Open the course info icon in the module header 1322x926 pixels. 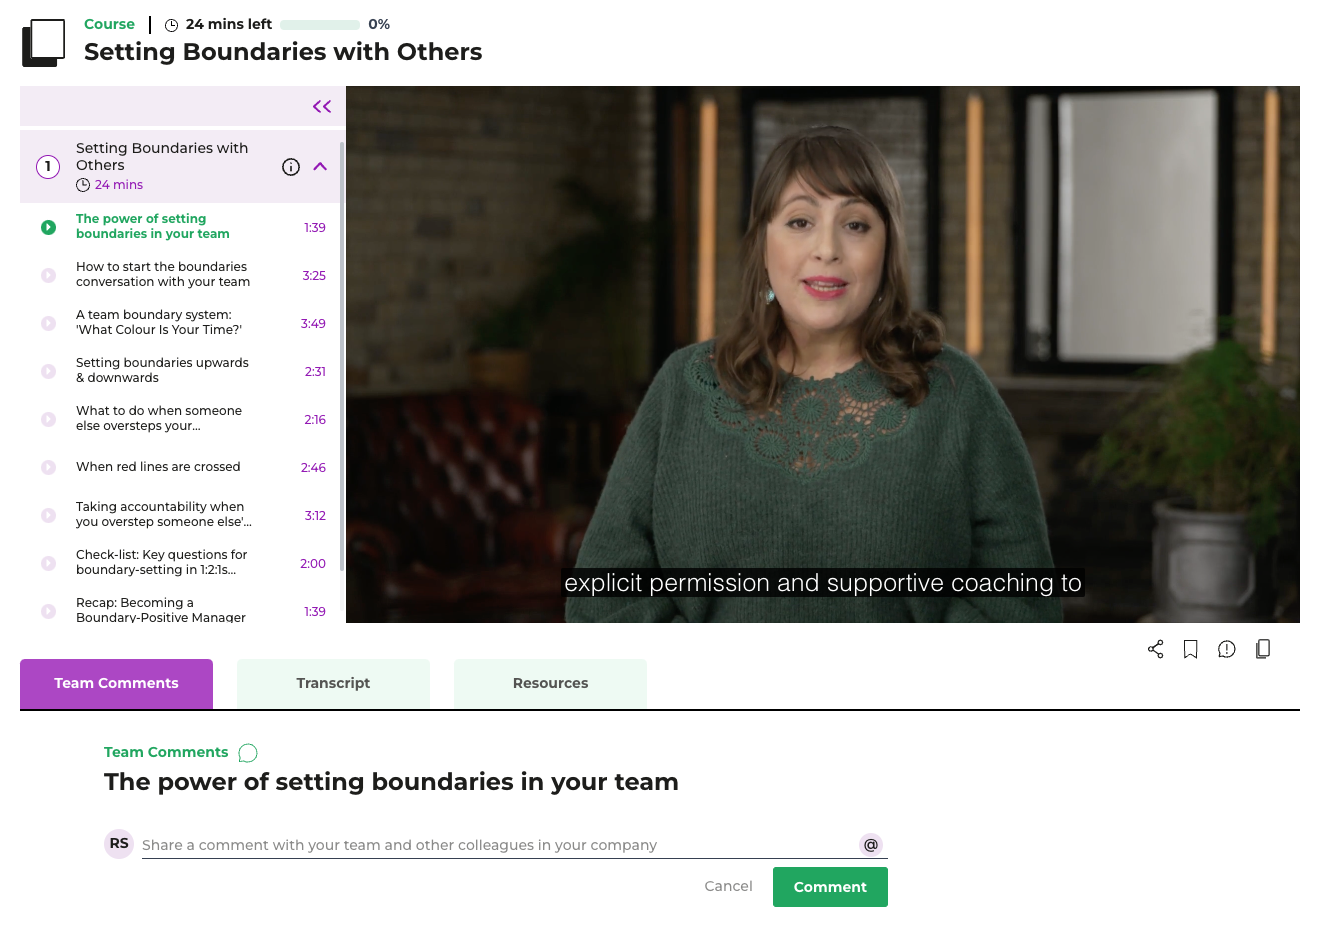tap(291, 167)
